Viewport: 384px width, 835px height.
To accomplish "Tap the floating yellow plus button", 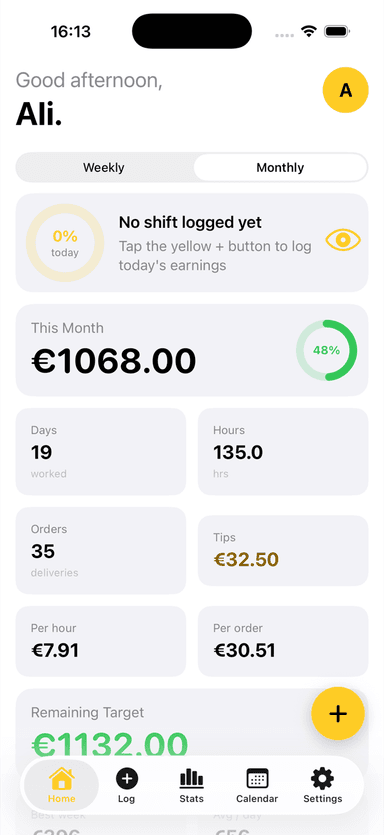I will click(x=338, y=714).
